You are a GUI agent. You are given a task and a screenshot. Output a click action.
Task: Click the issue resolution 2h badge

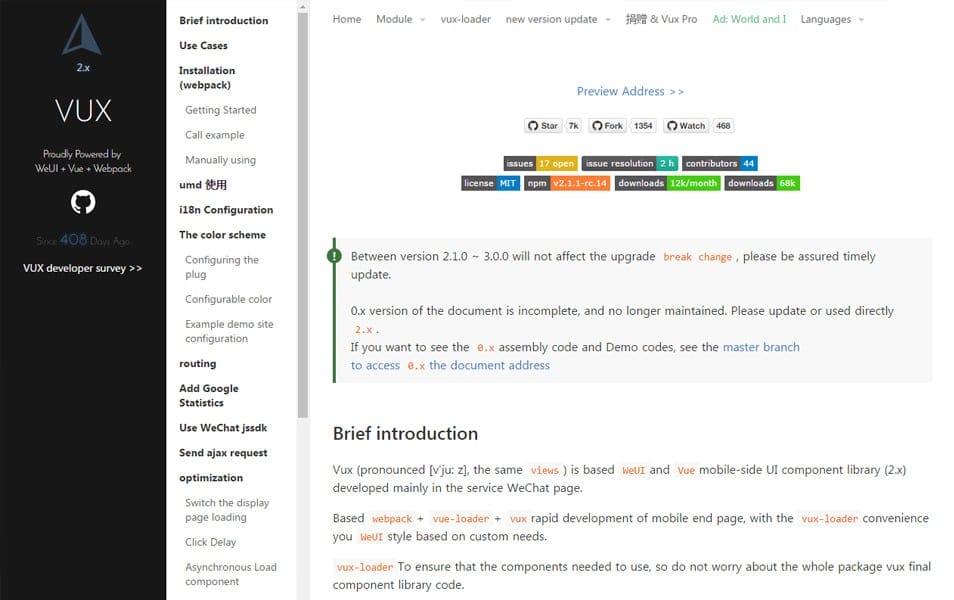[630, 163]
